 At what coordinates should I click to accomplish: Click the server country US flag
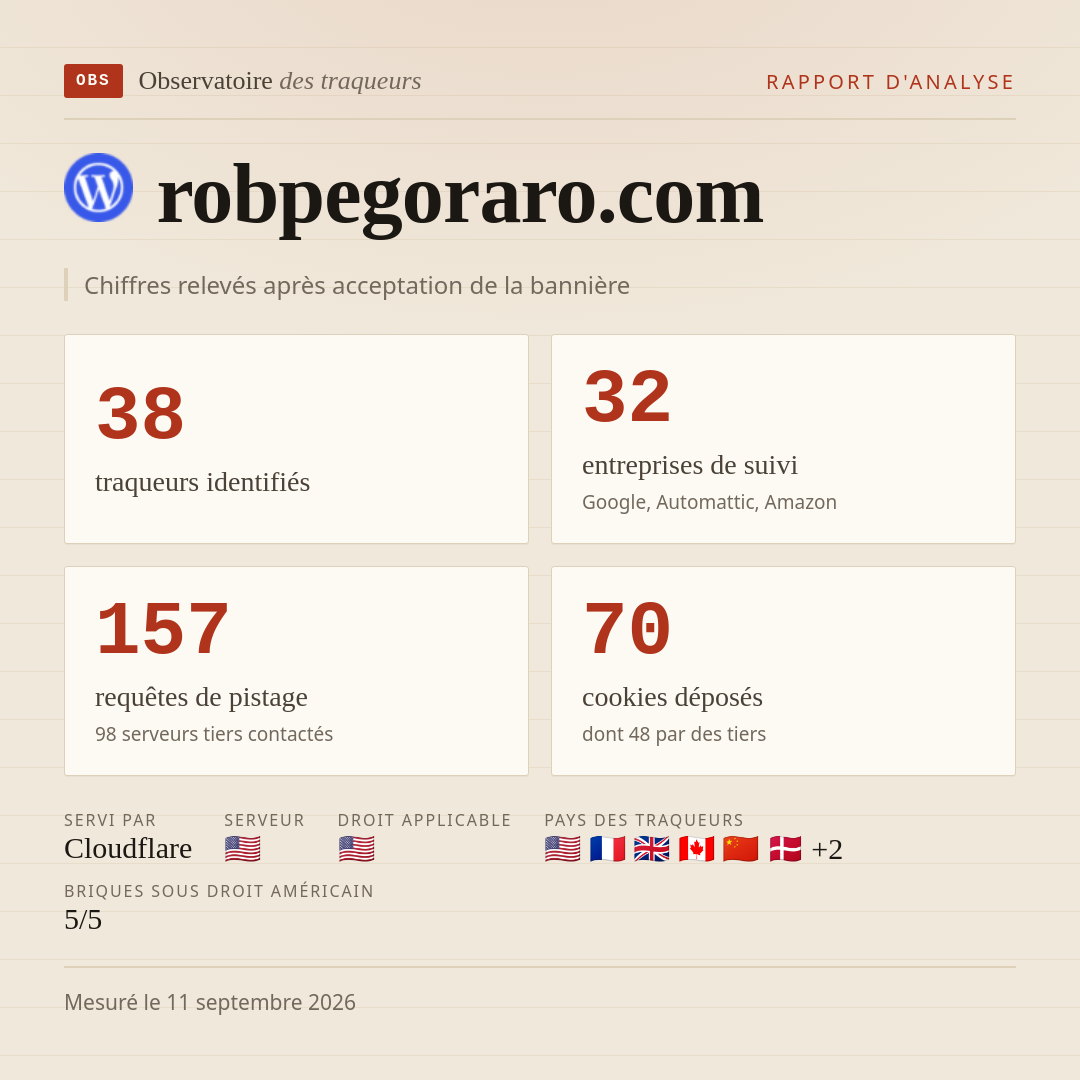coord(242,849)
